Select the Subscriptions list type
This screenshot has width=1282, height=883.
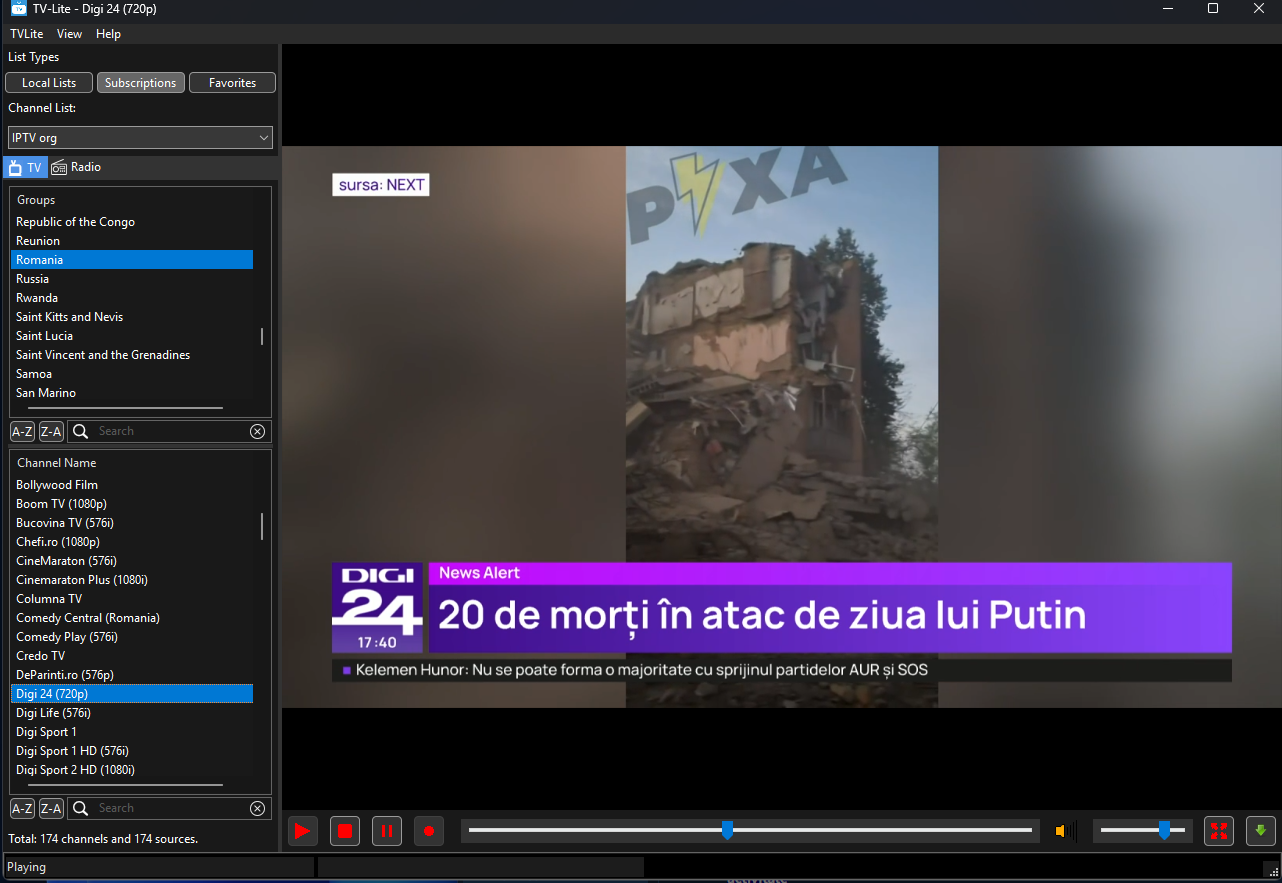tap(140, 83)
